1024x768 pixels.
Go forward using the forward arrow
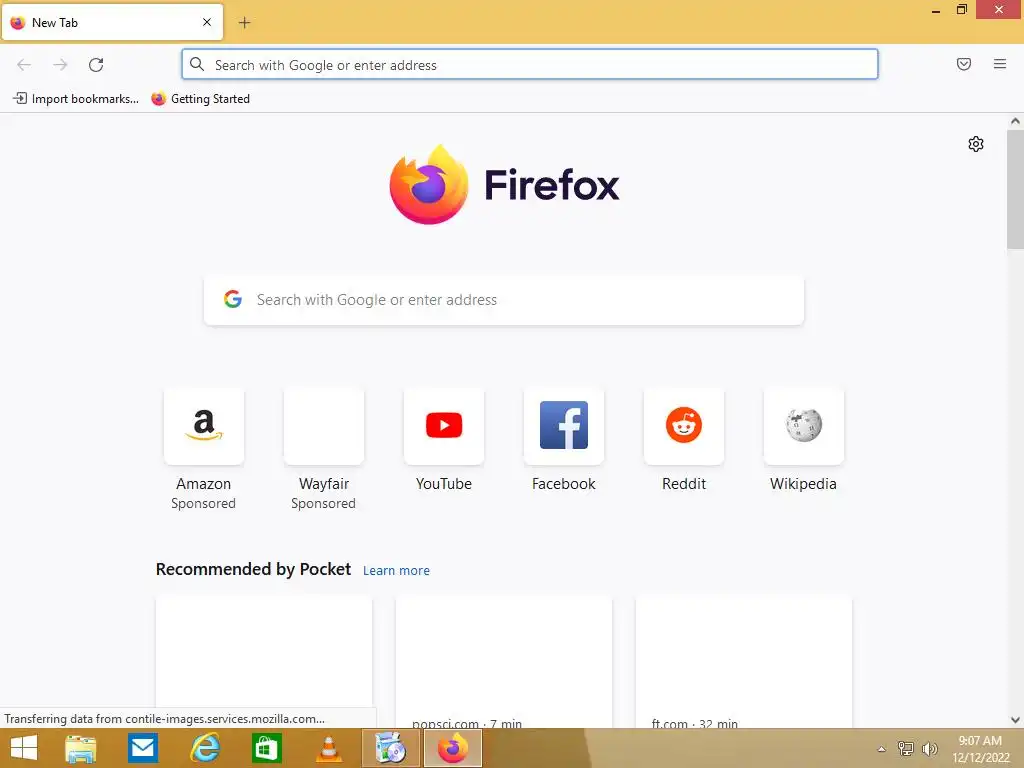click(60, 65)
